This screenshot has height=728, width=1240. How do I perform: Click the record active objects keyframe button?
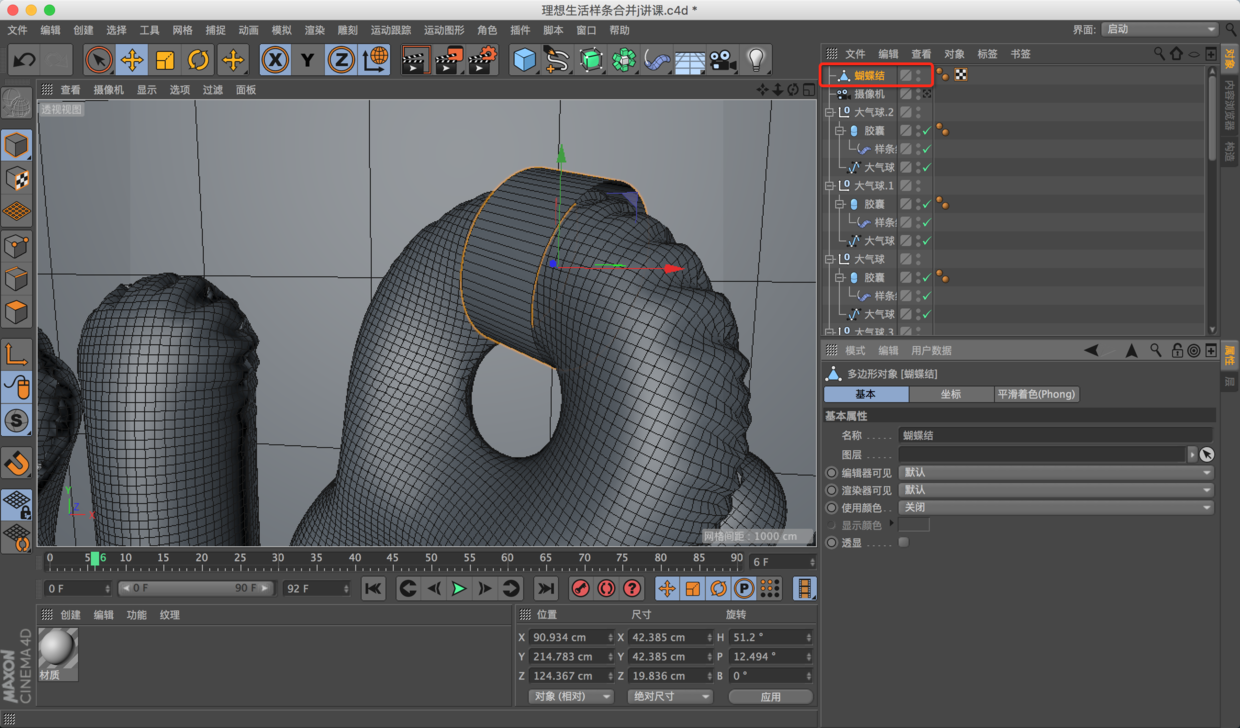[580, 588]
